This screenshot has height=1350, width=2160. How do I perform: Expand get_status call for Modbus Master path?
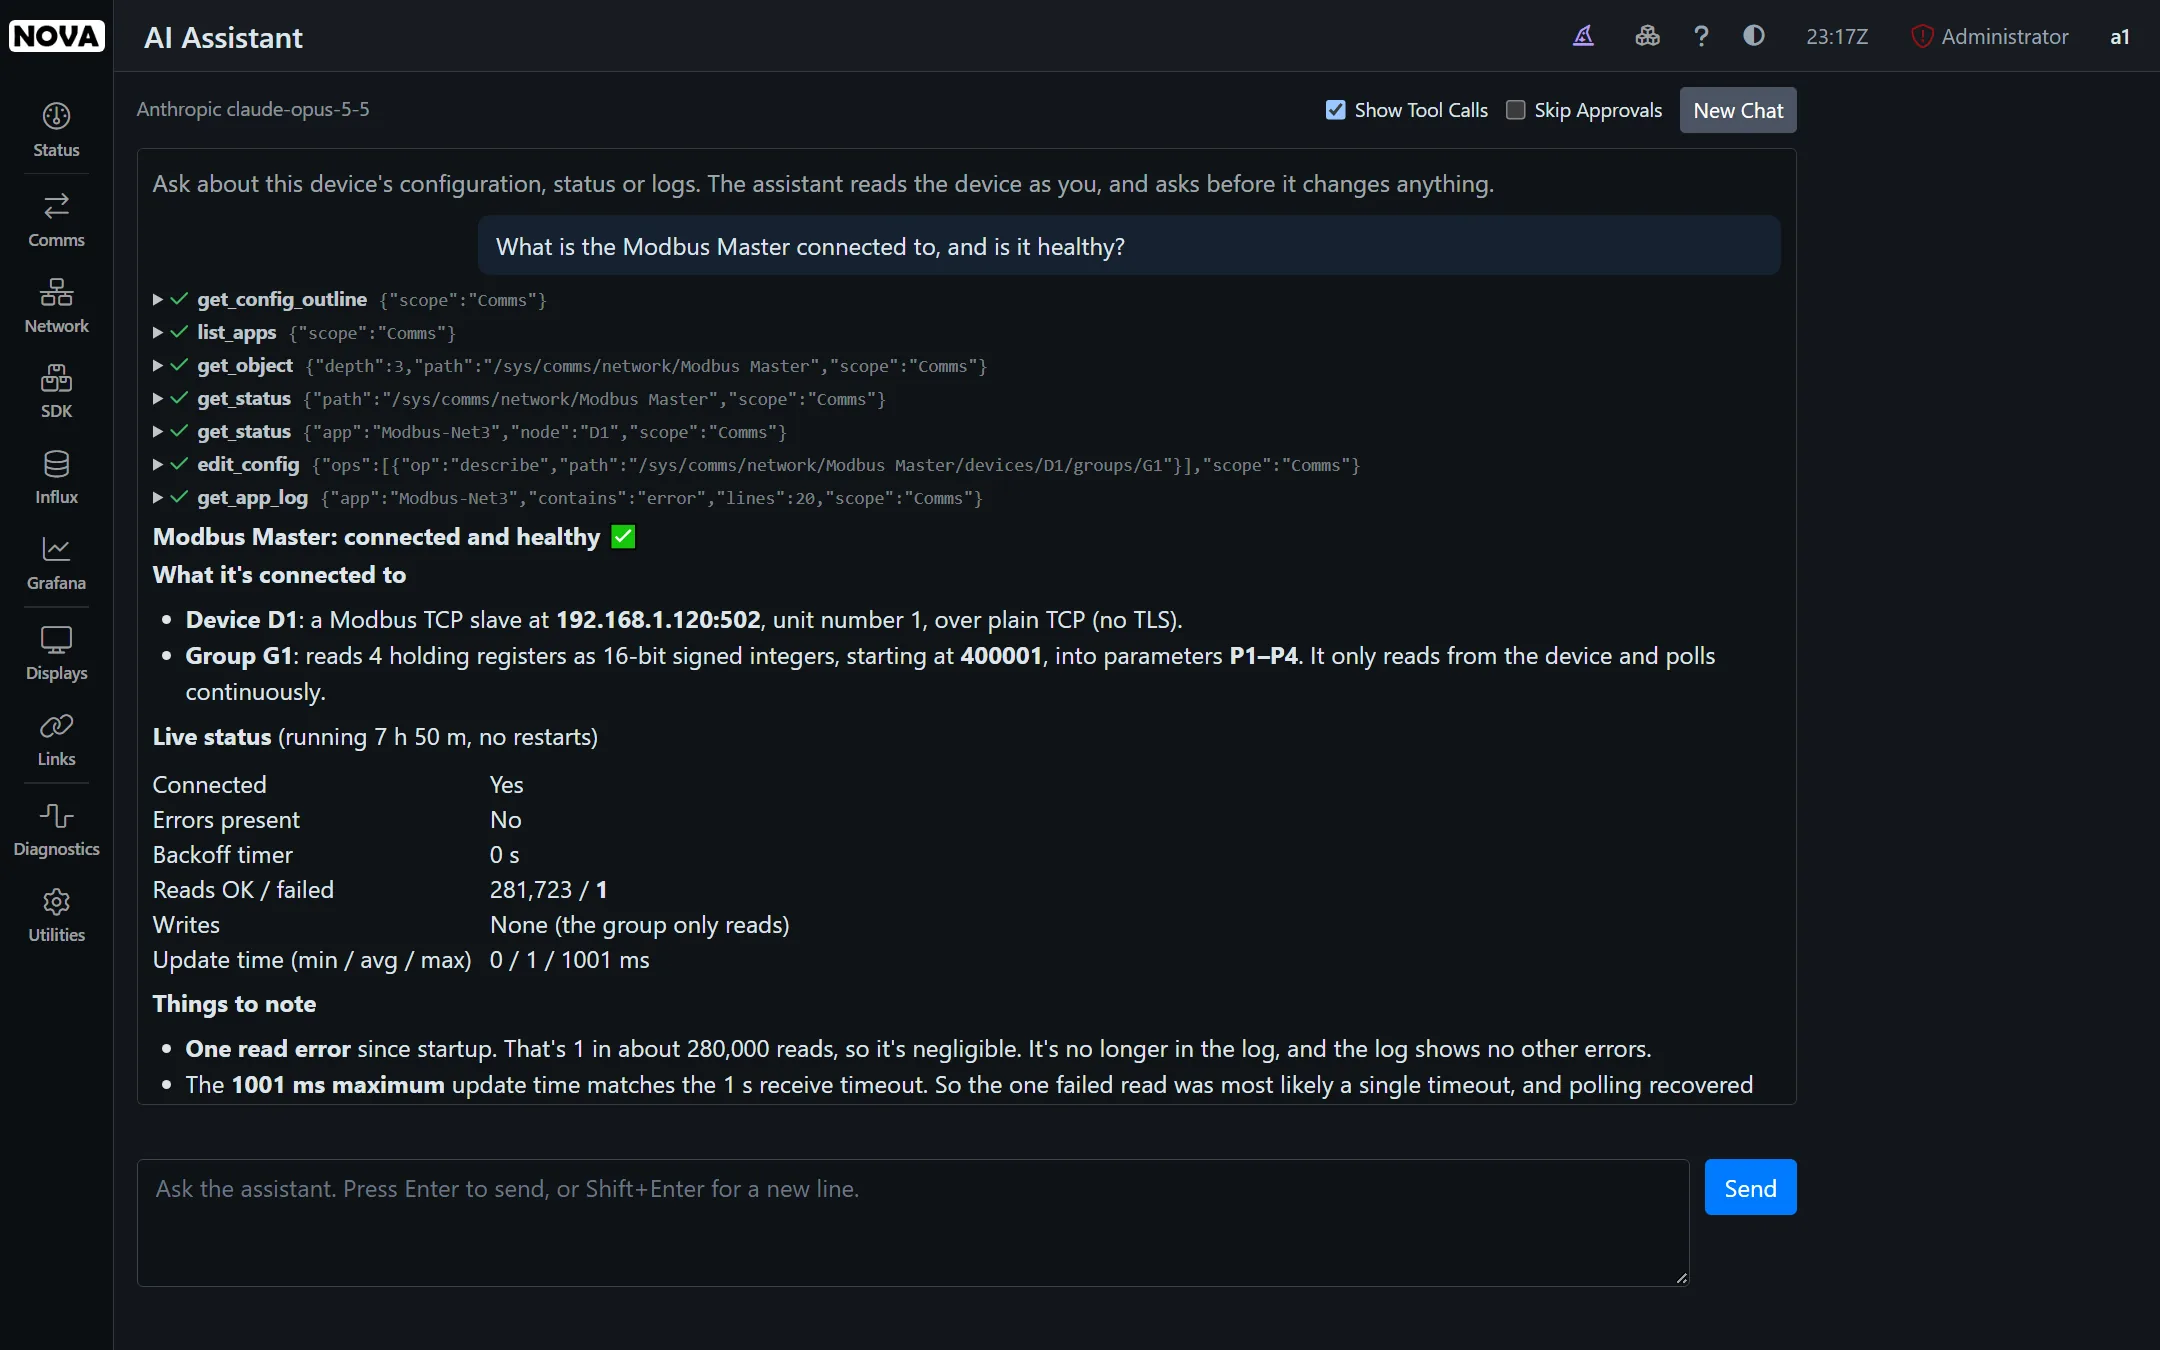158,398
